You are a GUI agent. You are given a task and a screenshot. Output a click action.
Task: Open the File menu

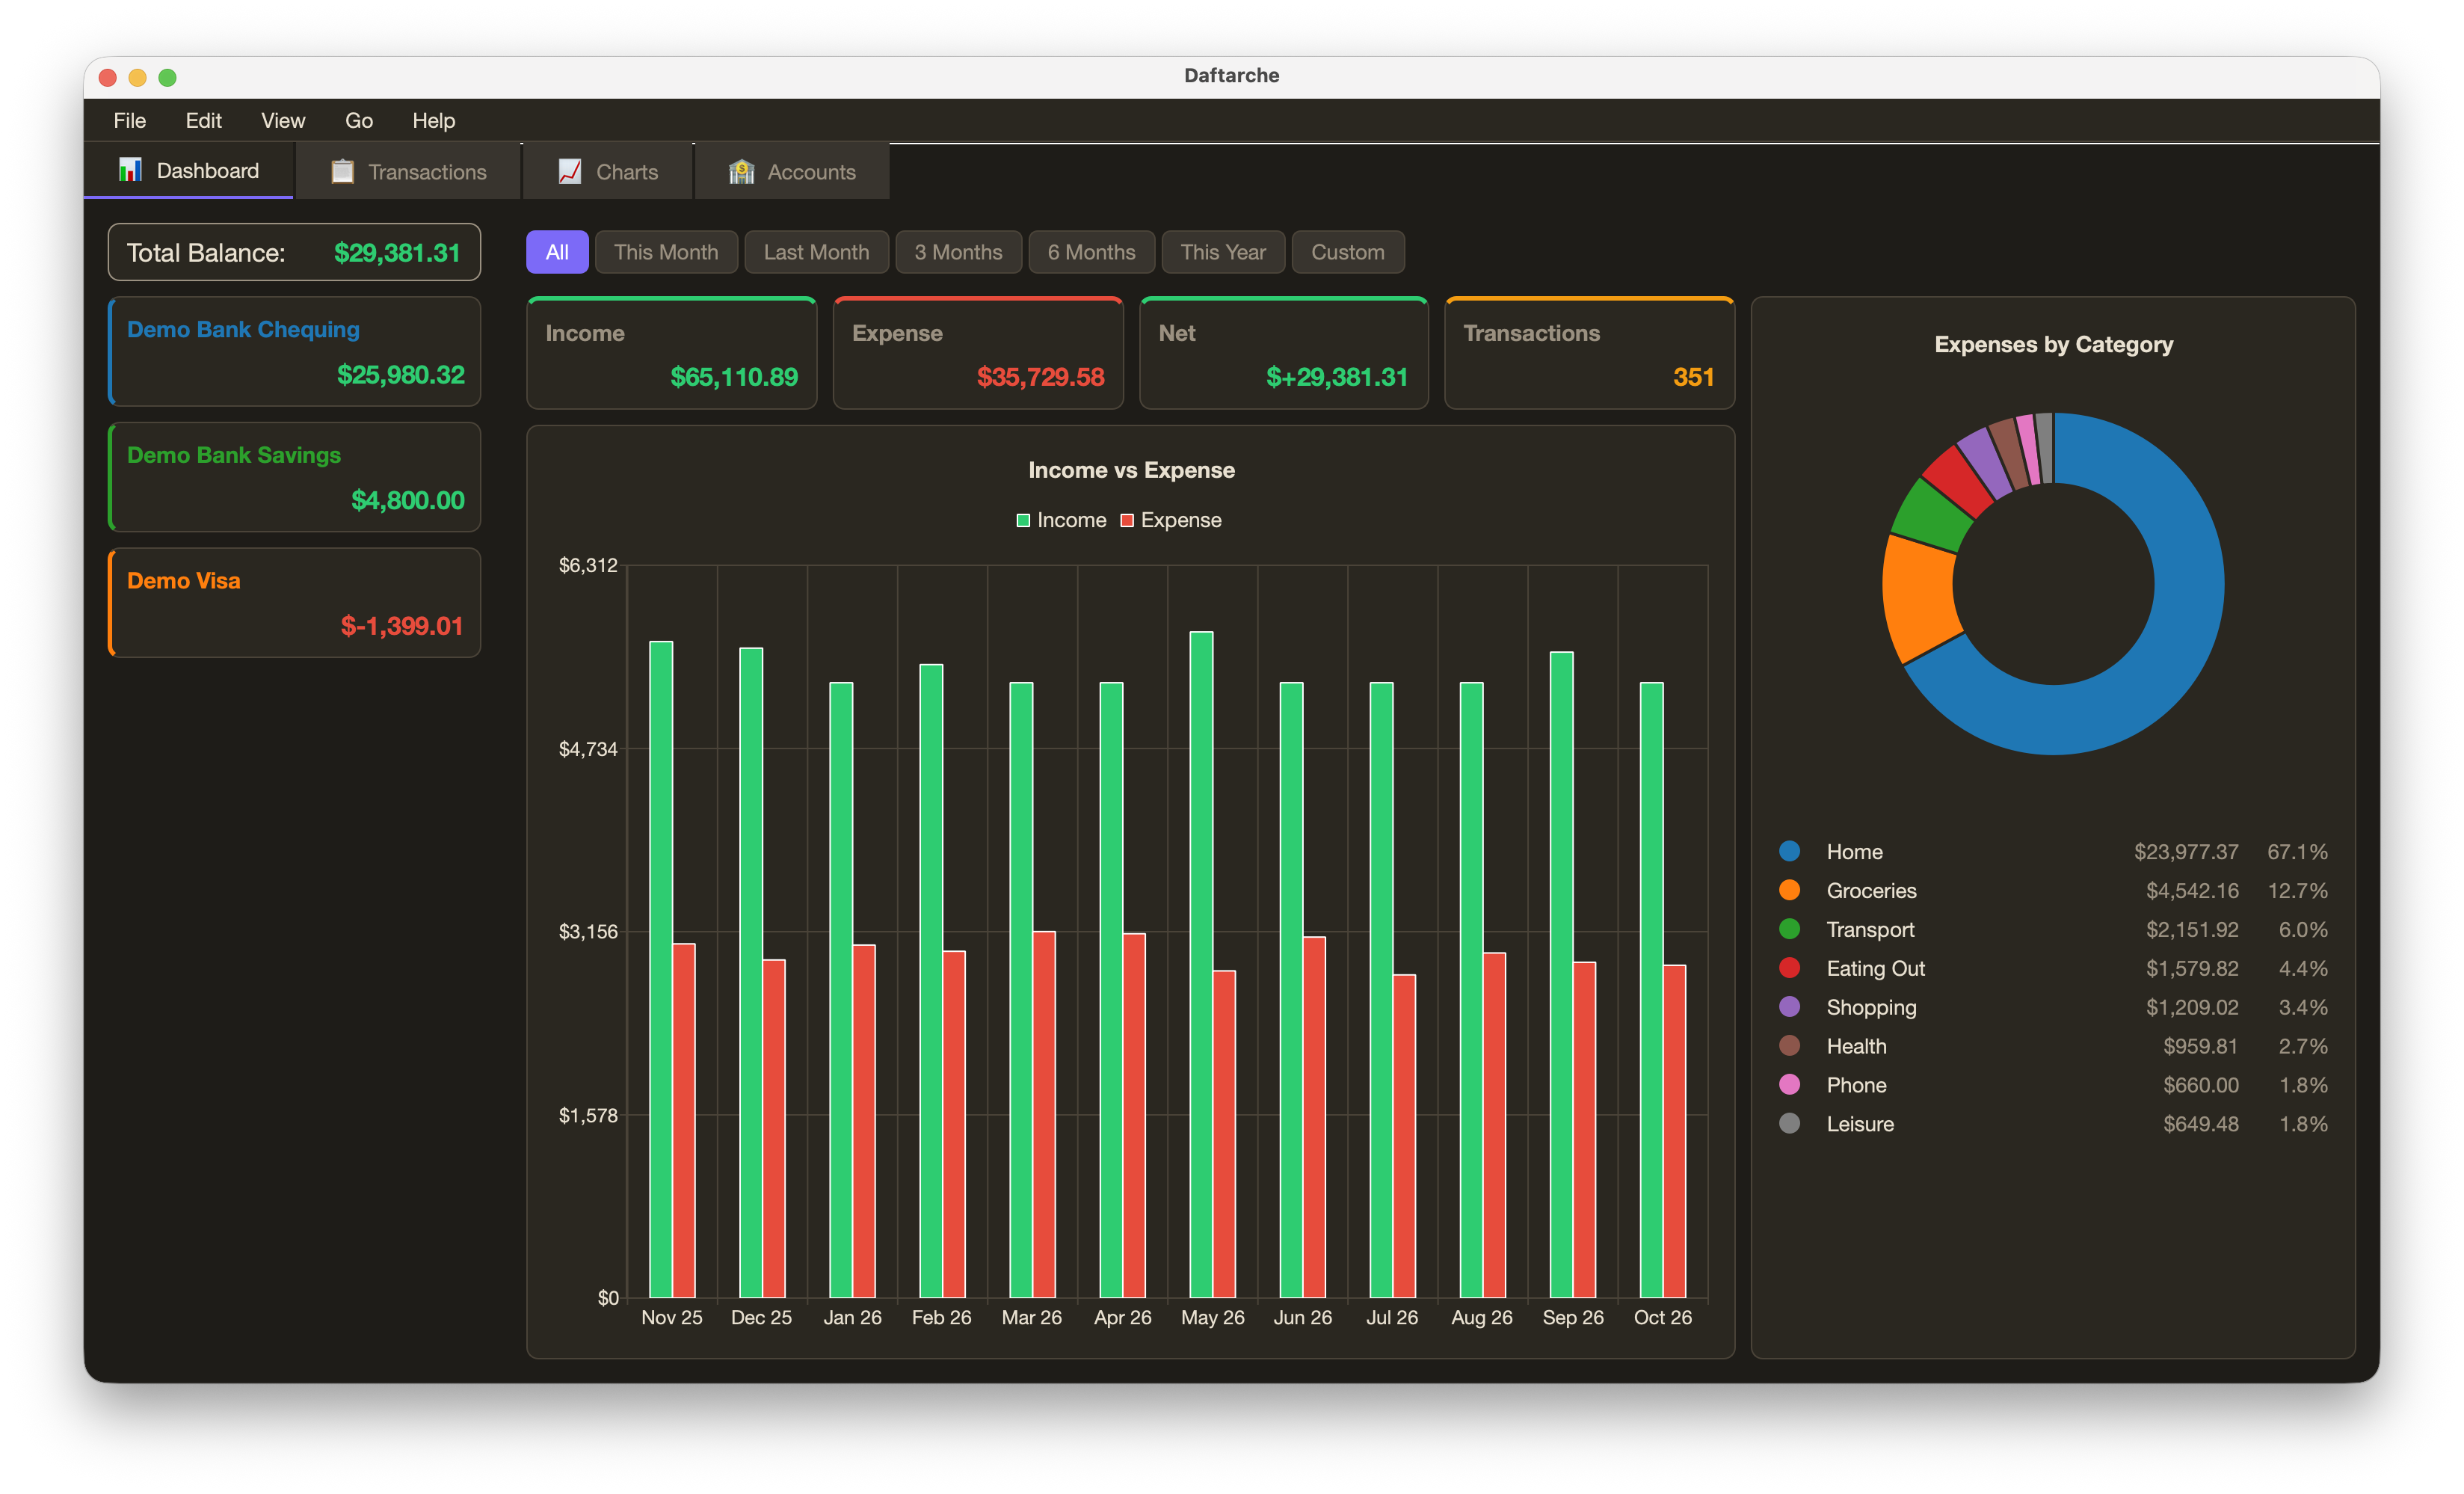point(130,120)
